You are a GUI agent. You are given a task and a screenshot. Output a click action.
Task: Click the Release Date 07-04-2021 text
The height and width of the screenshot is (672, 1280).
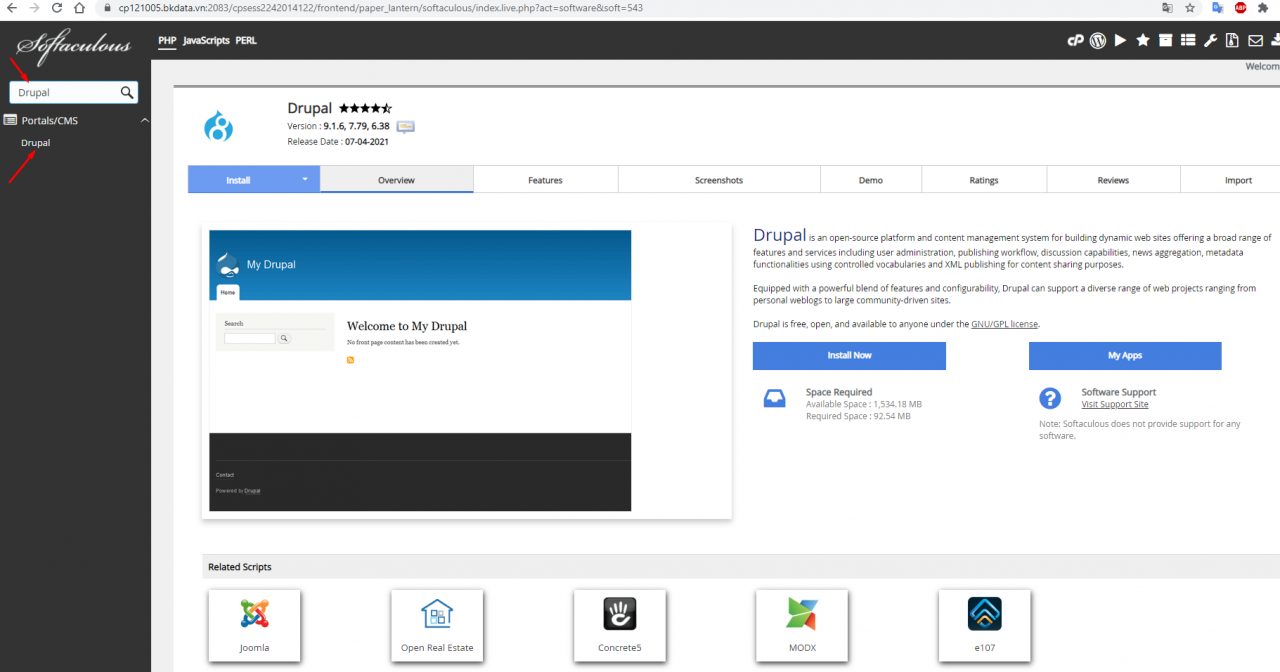click(x=338, y=141)
